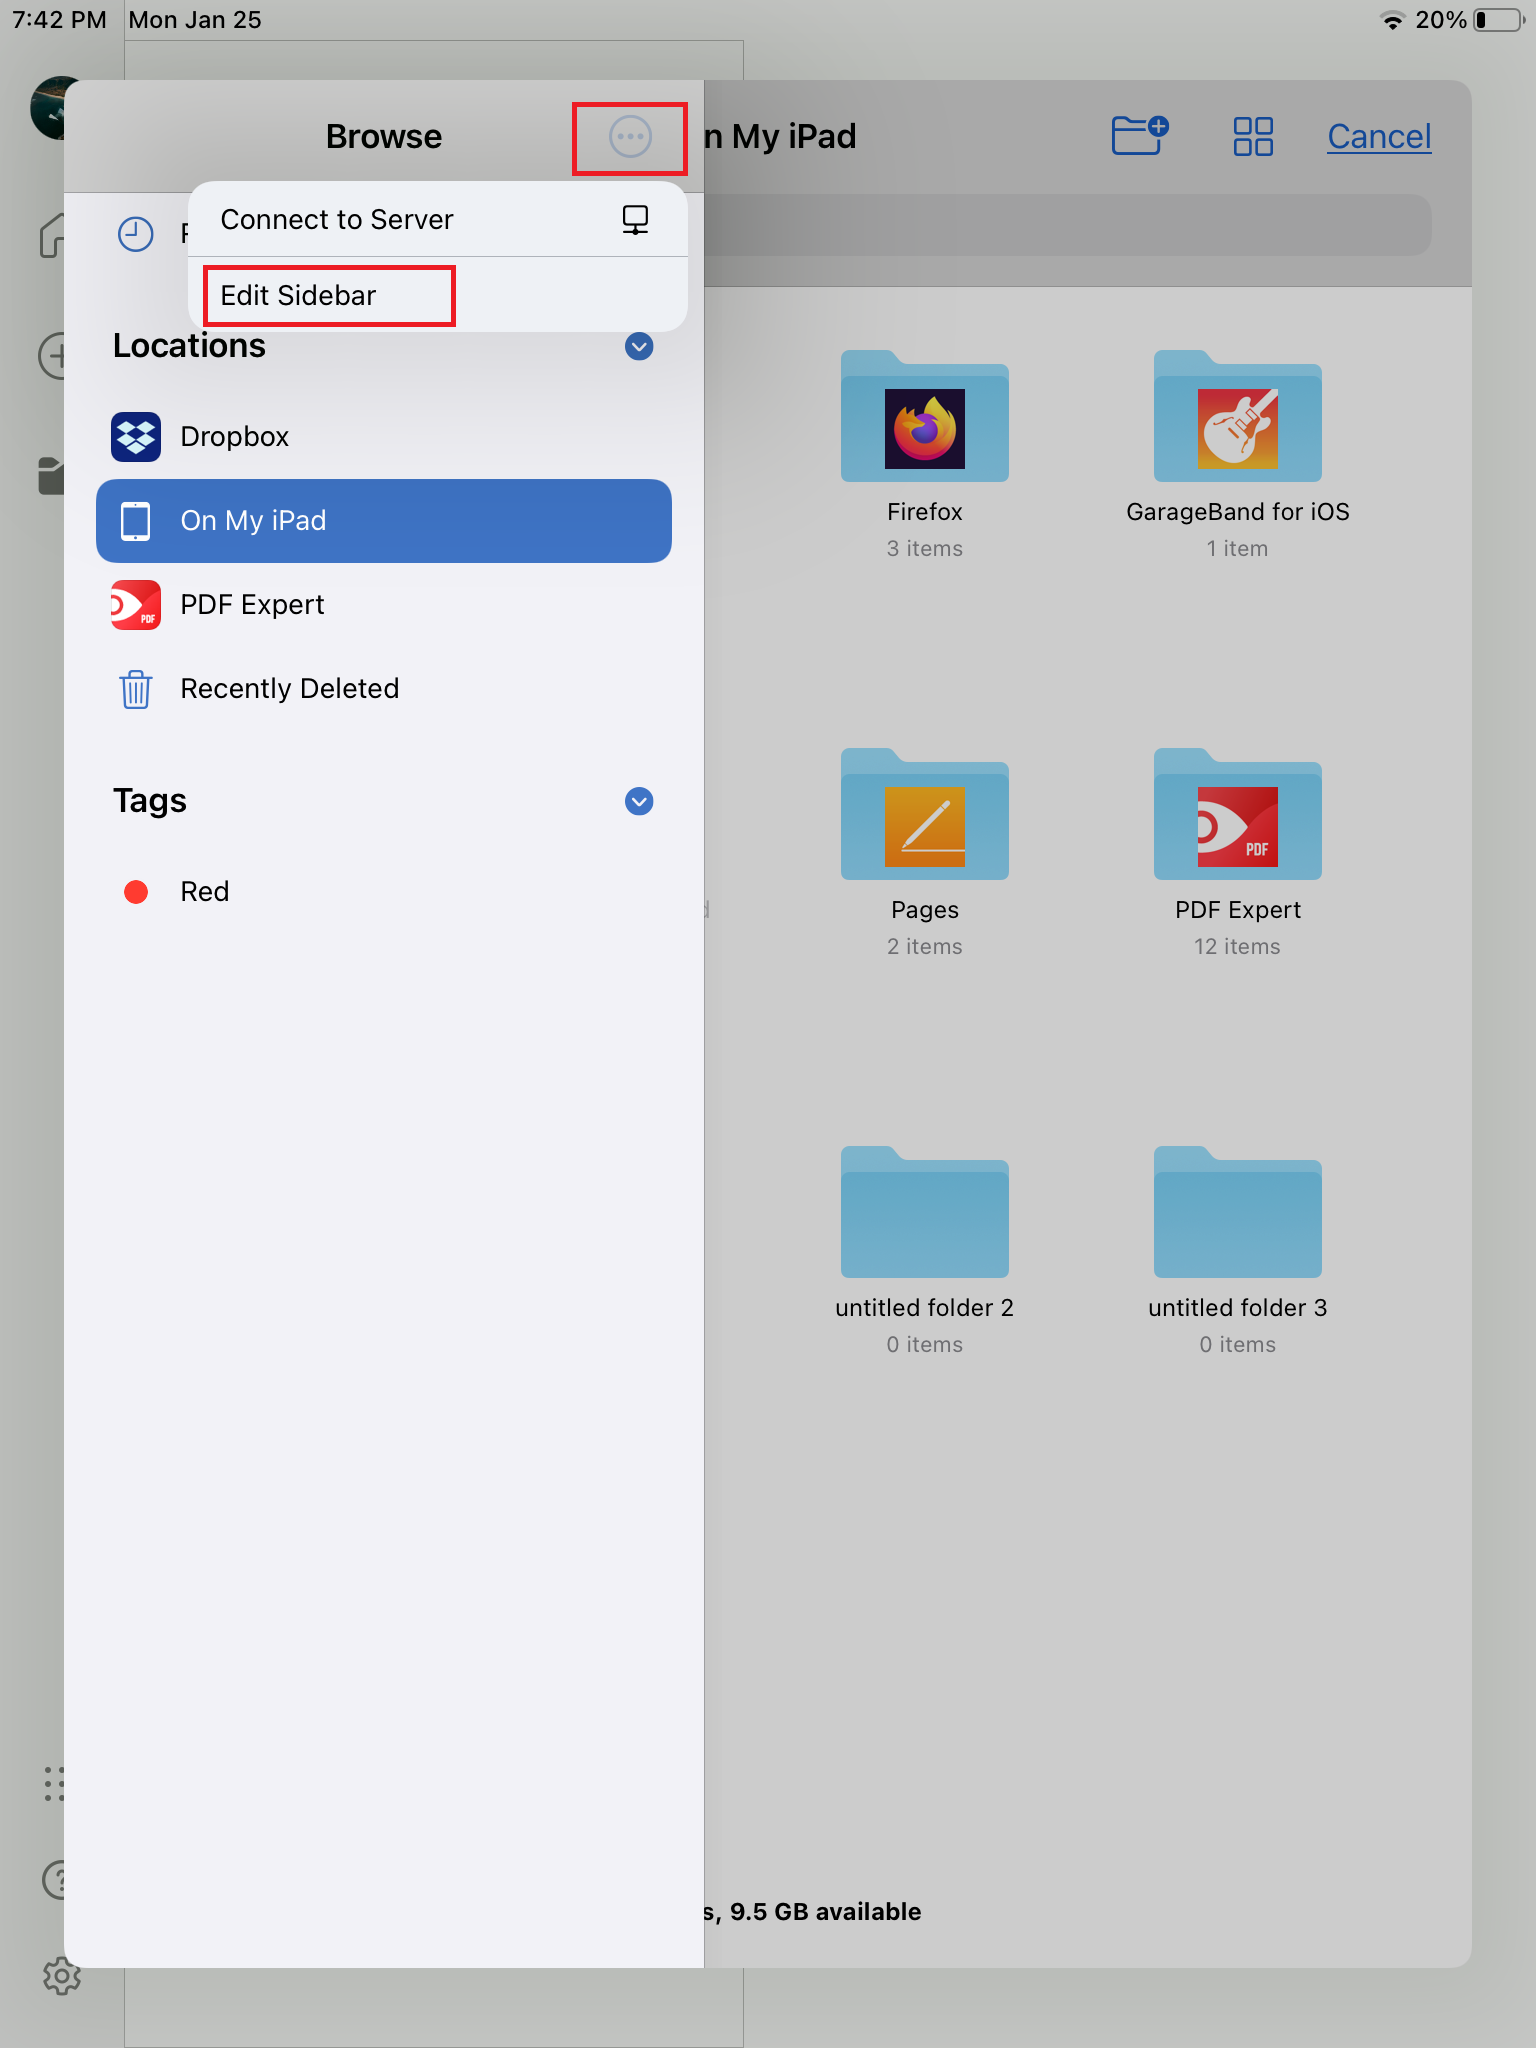Image resolution: width=1536 pixels, height=2048 pixels.
Task: Click the six-dot grid icon in background
Action: click(x=54, y=1784)
